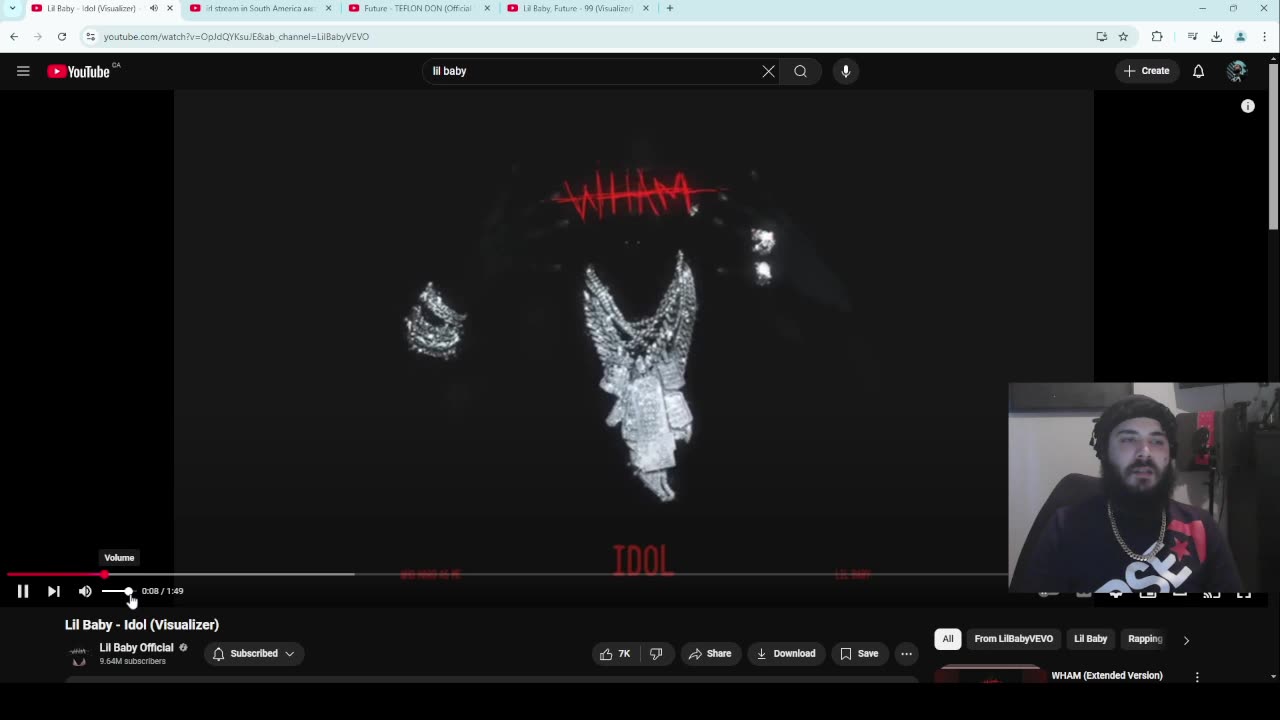Adjust the player volume slider

(x=117, y=591)
